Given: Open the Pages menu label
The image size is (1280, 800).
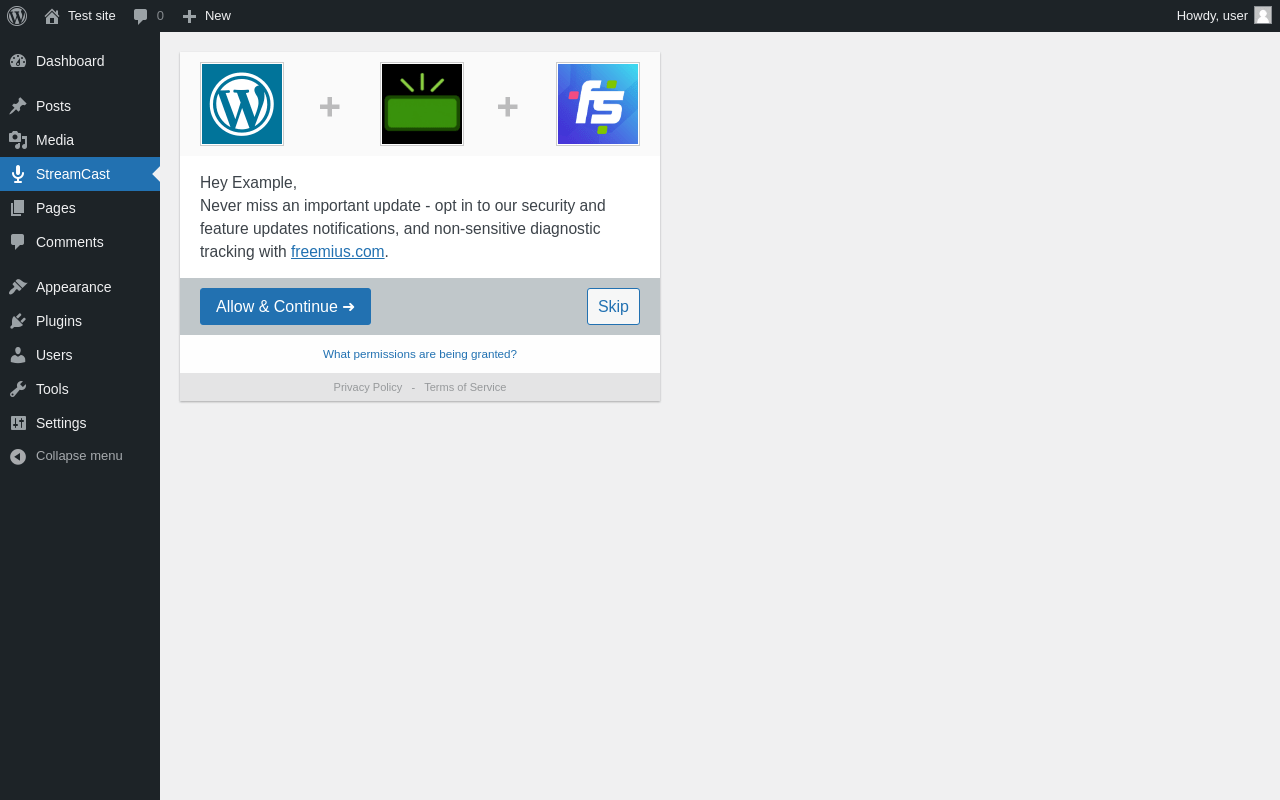Looking at the screenshot, I should 56,208.
